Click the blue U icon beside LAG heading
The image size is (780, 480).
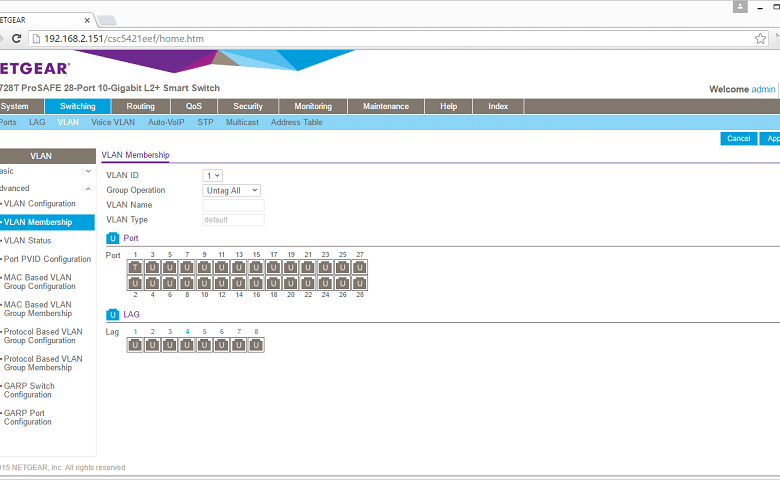click(x=112, y=314)
